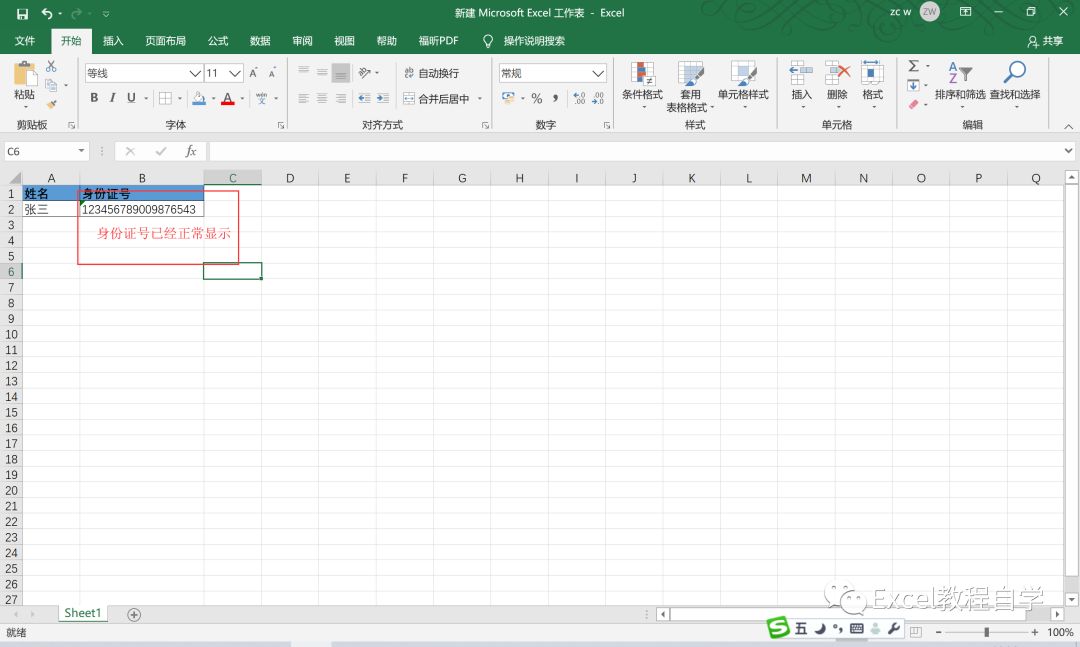Click the Comma Style icon
The width and height of the screenshot is (1080, 647).
[x=555, y=99]
